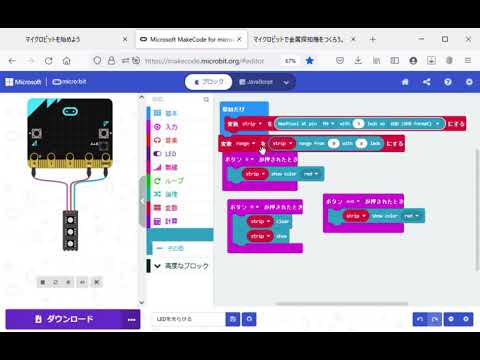Change button A dropdown on first event block

click(249, 160)
